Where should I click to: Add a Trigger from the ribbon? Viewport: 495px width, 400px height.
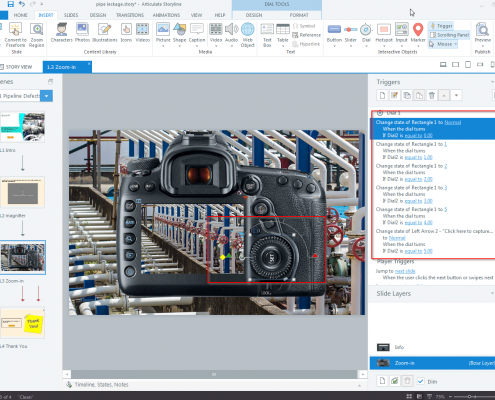(x=441, y=26)
